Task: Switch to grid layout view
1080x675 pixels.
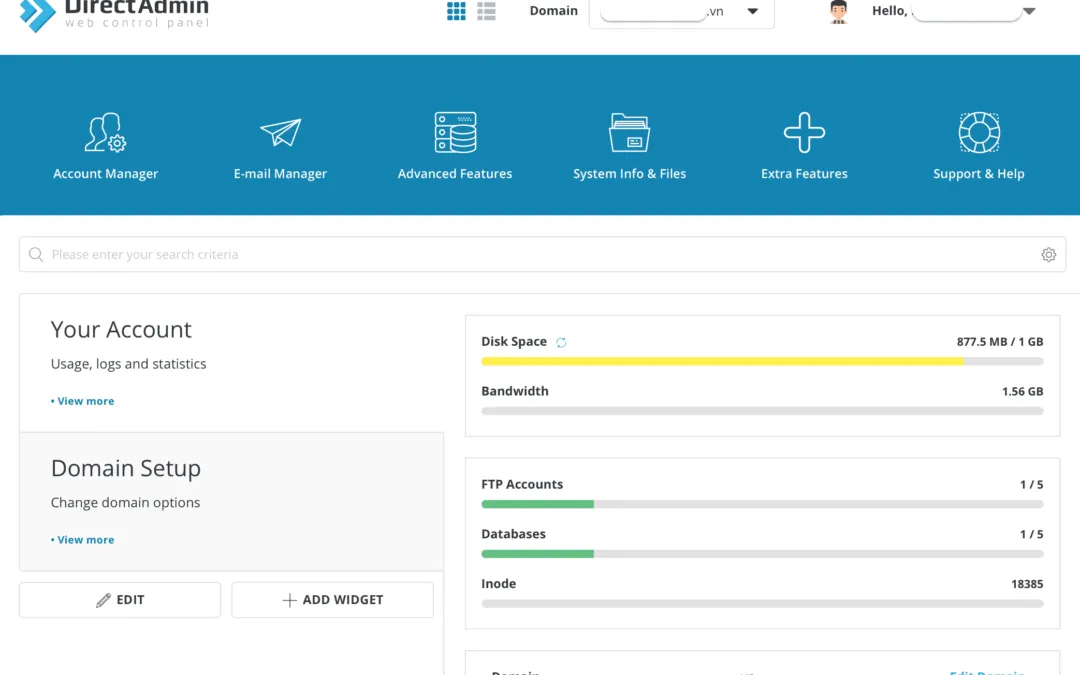Action: [x=456, y=11]
